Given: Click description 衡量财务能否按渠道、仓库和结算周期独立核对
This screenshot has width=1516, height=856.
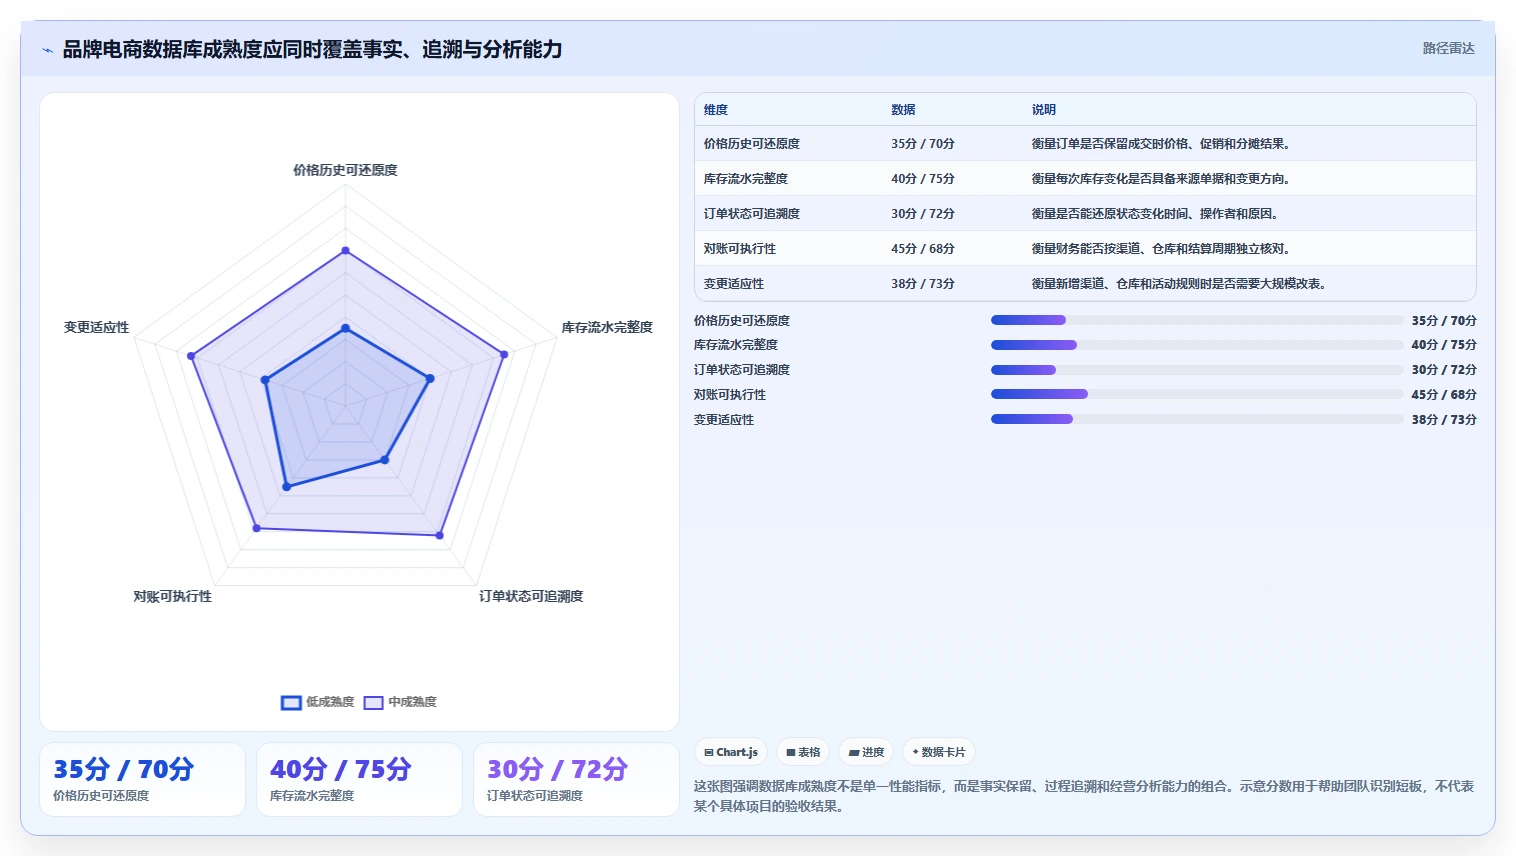Looking at the screenshot, I should [1161, 249].
